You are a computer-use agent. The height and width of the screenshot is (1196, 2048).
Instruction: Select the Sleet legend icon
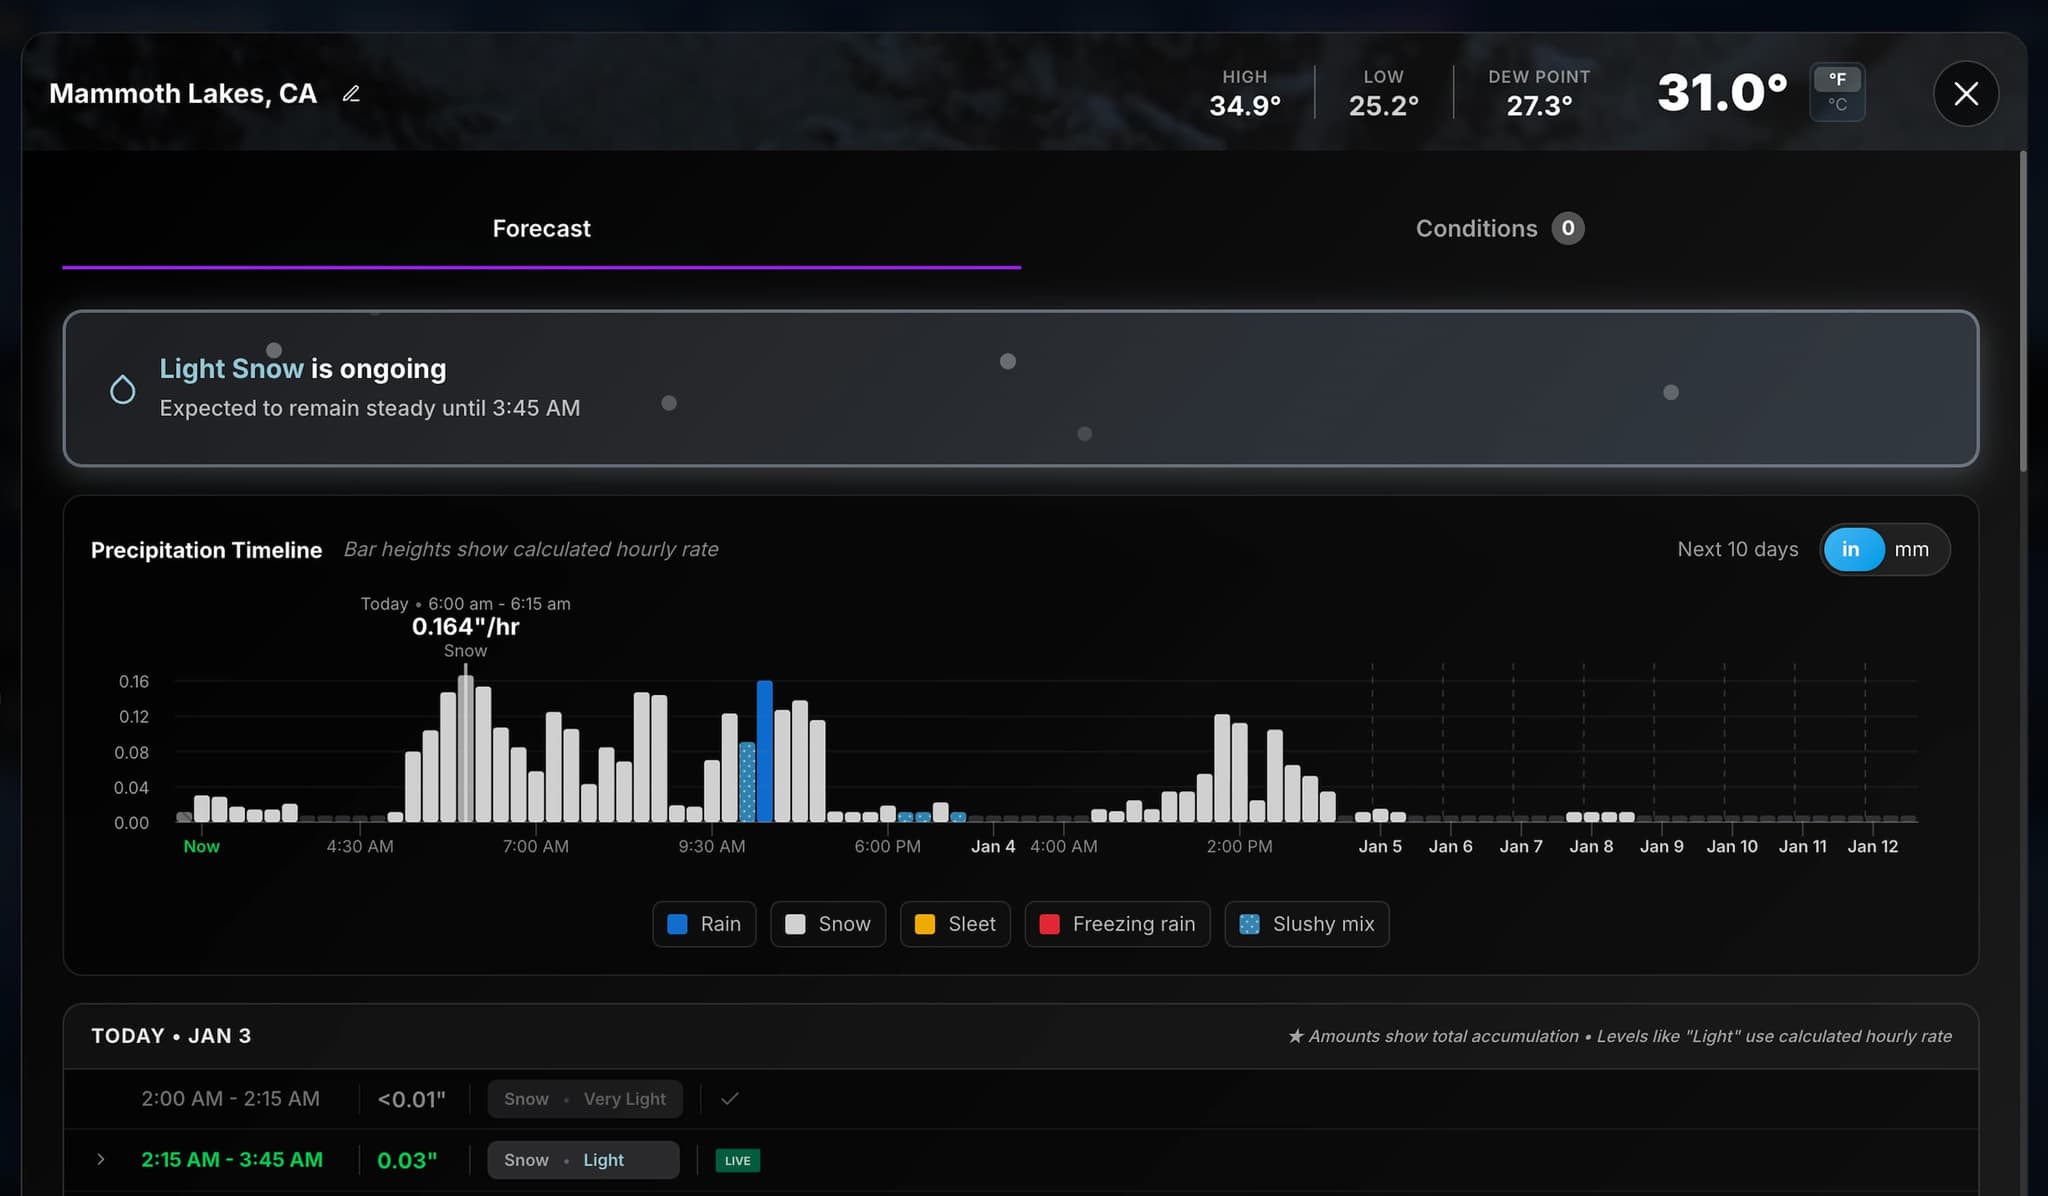pos(925,924)
